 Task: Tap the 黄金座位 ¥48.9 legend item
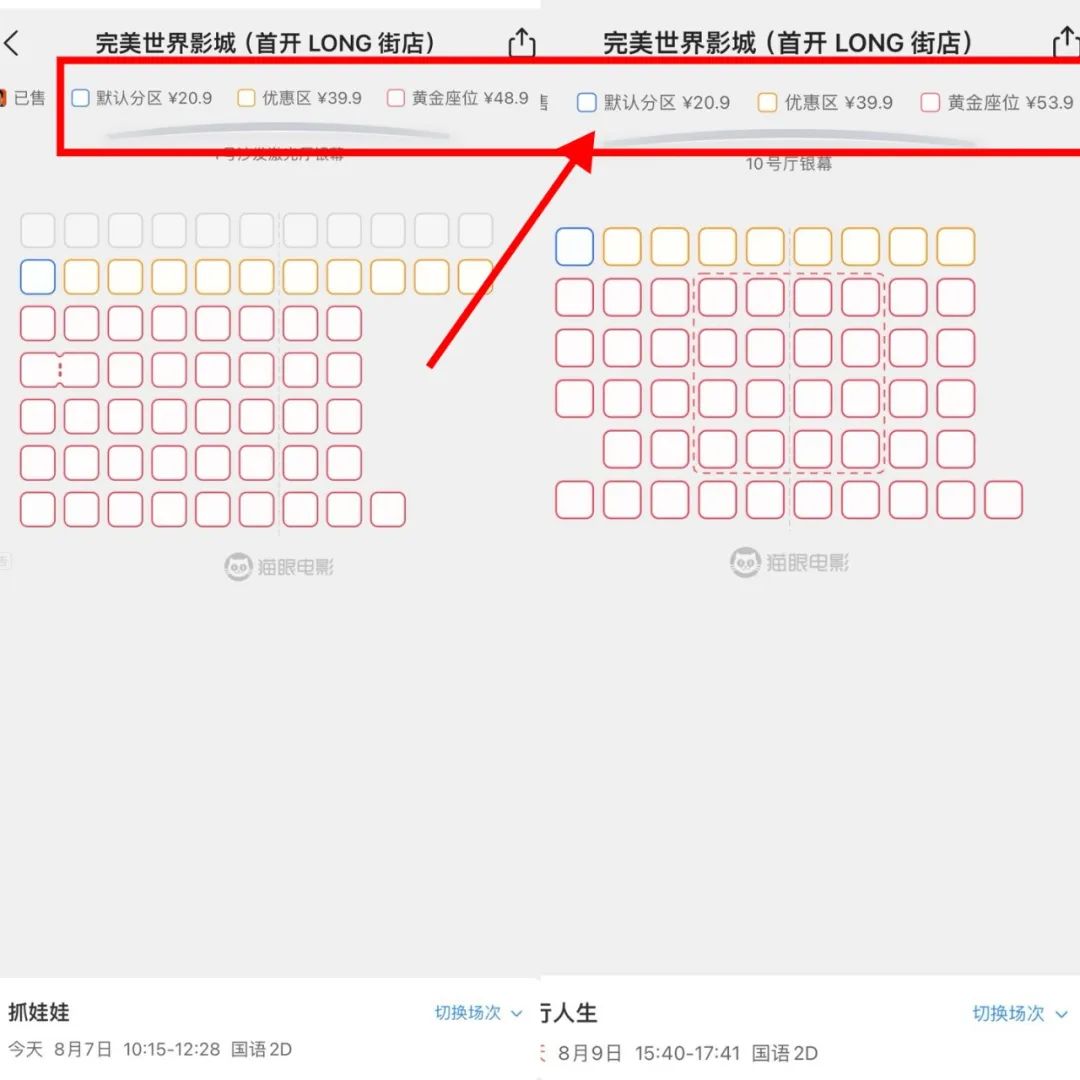click(458, 98)
